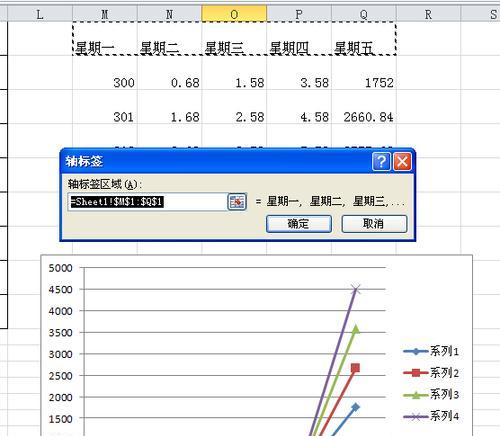The height and width of the screenshot is (436, 500).
Task: Select 系列4 legend entry in chart
Action: click(x=431, y=416)
